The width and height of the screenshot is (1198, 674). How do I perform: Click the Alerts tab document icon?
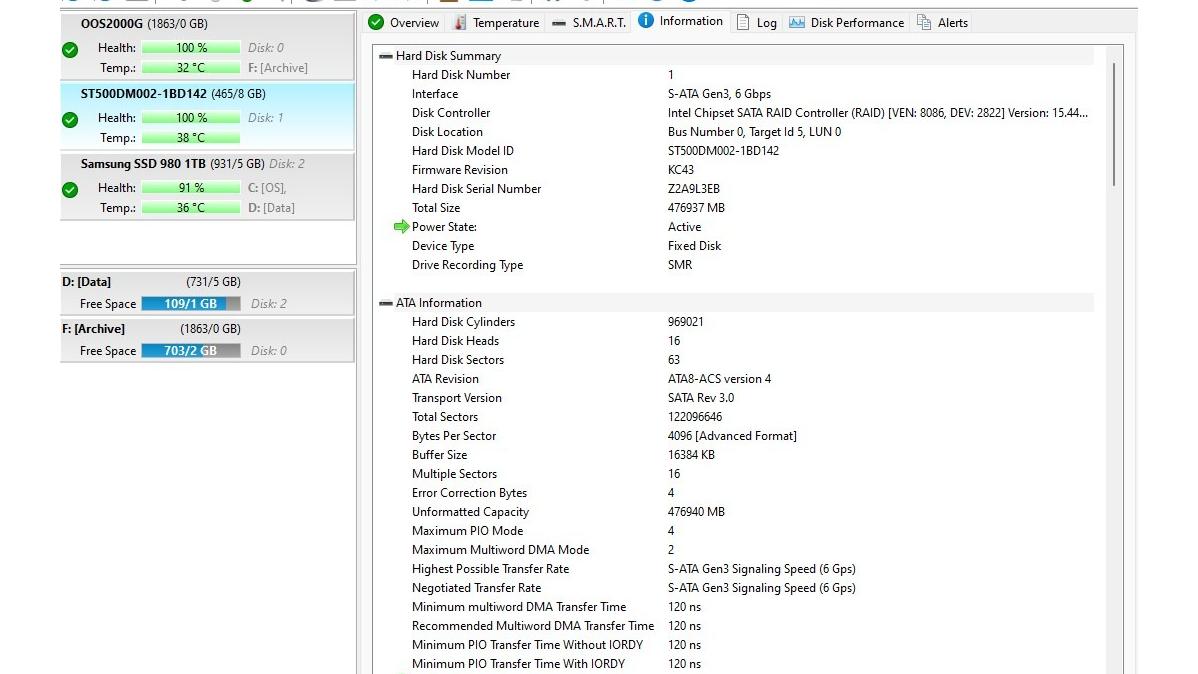pyautogui.click(x=924, y=23)
